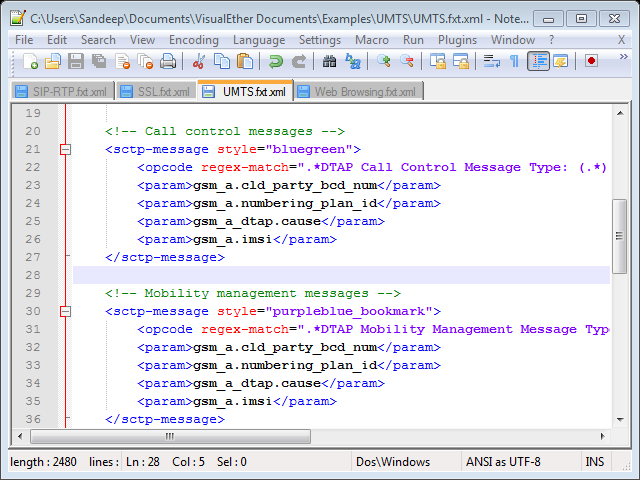Close document with menu bar X

click(621, 40)
